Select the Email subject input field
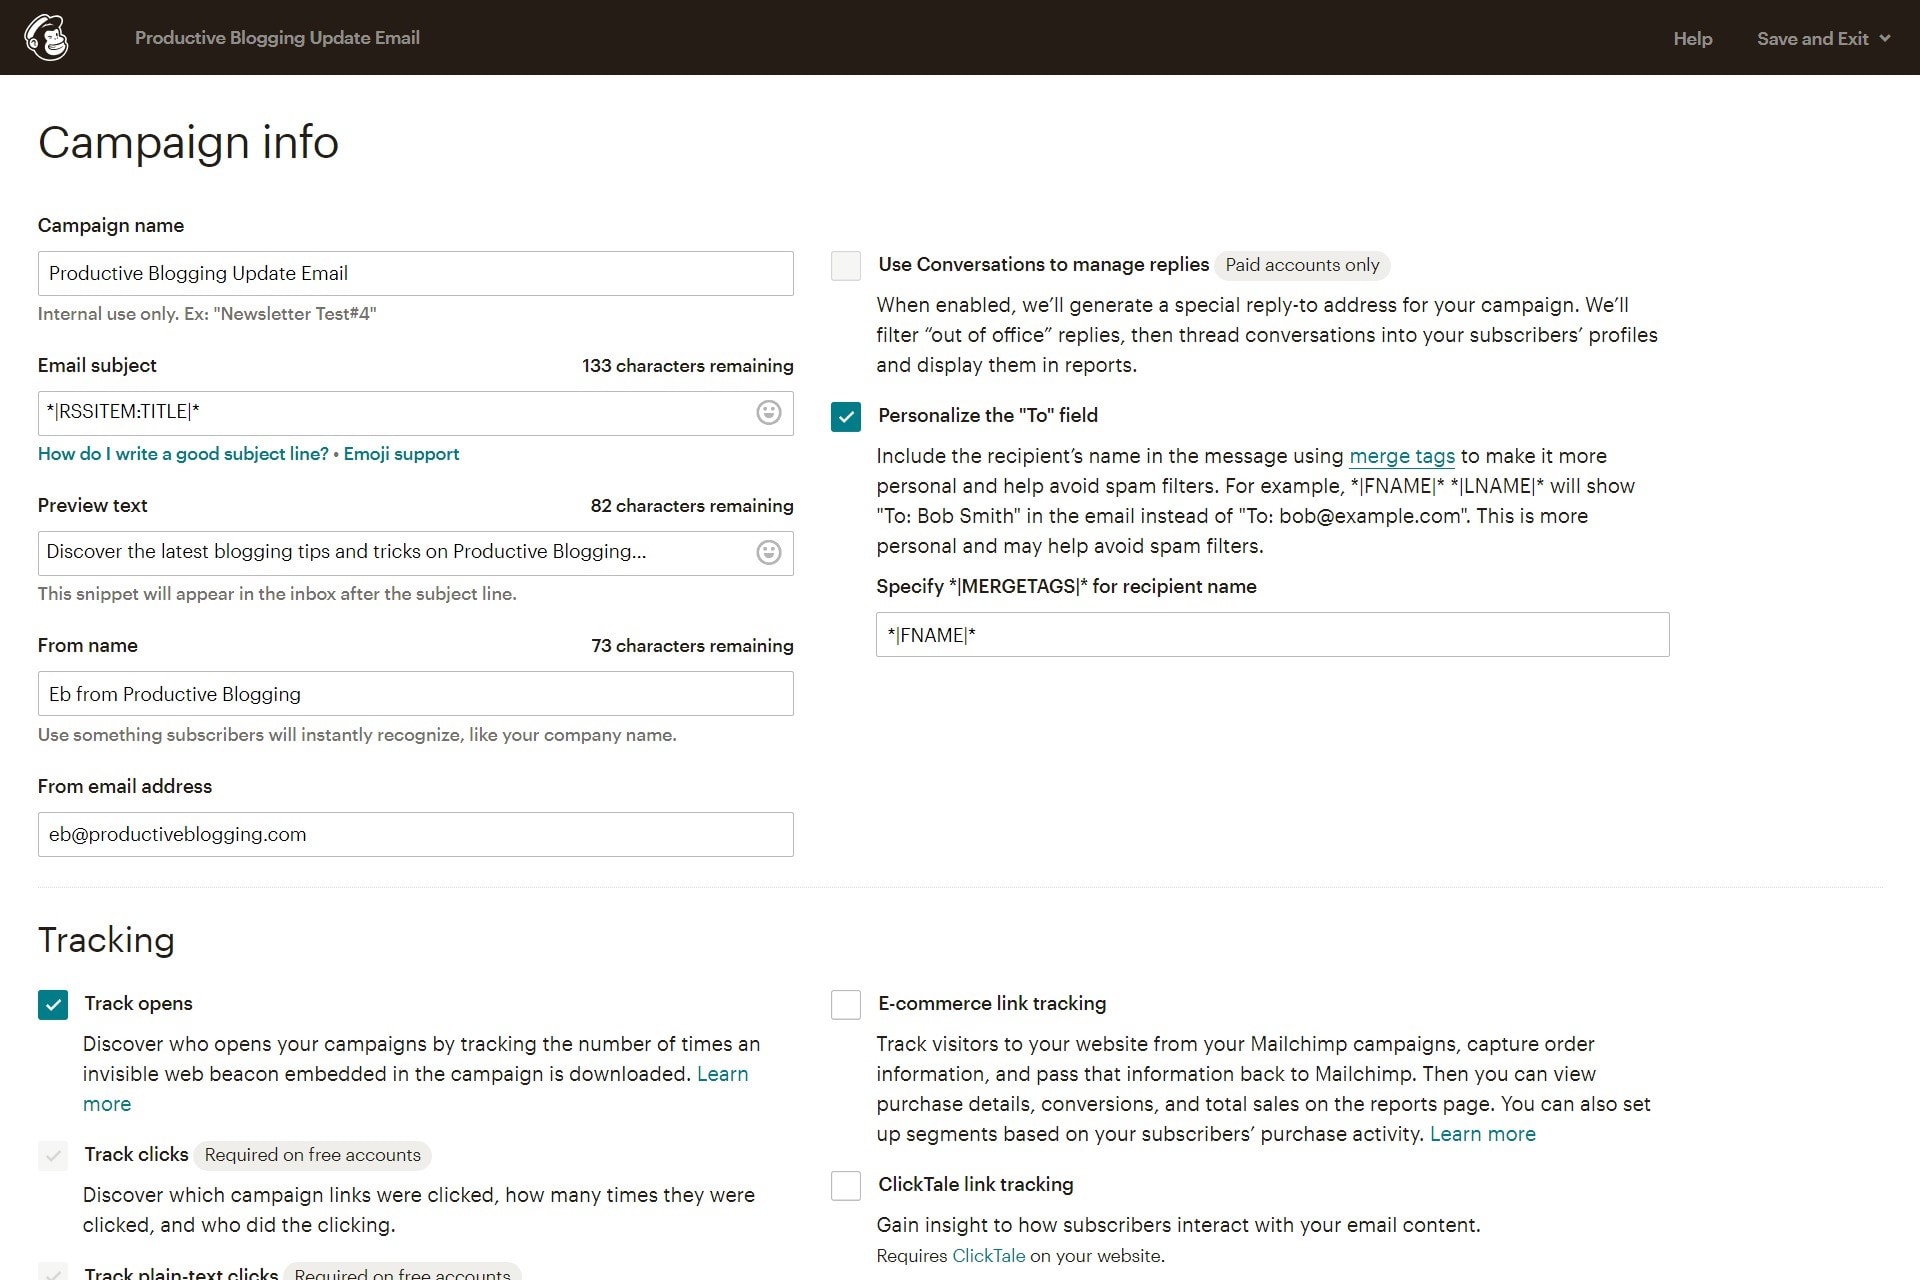 click(x=416, y=413)
